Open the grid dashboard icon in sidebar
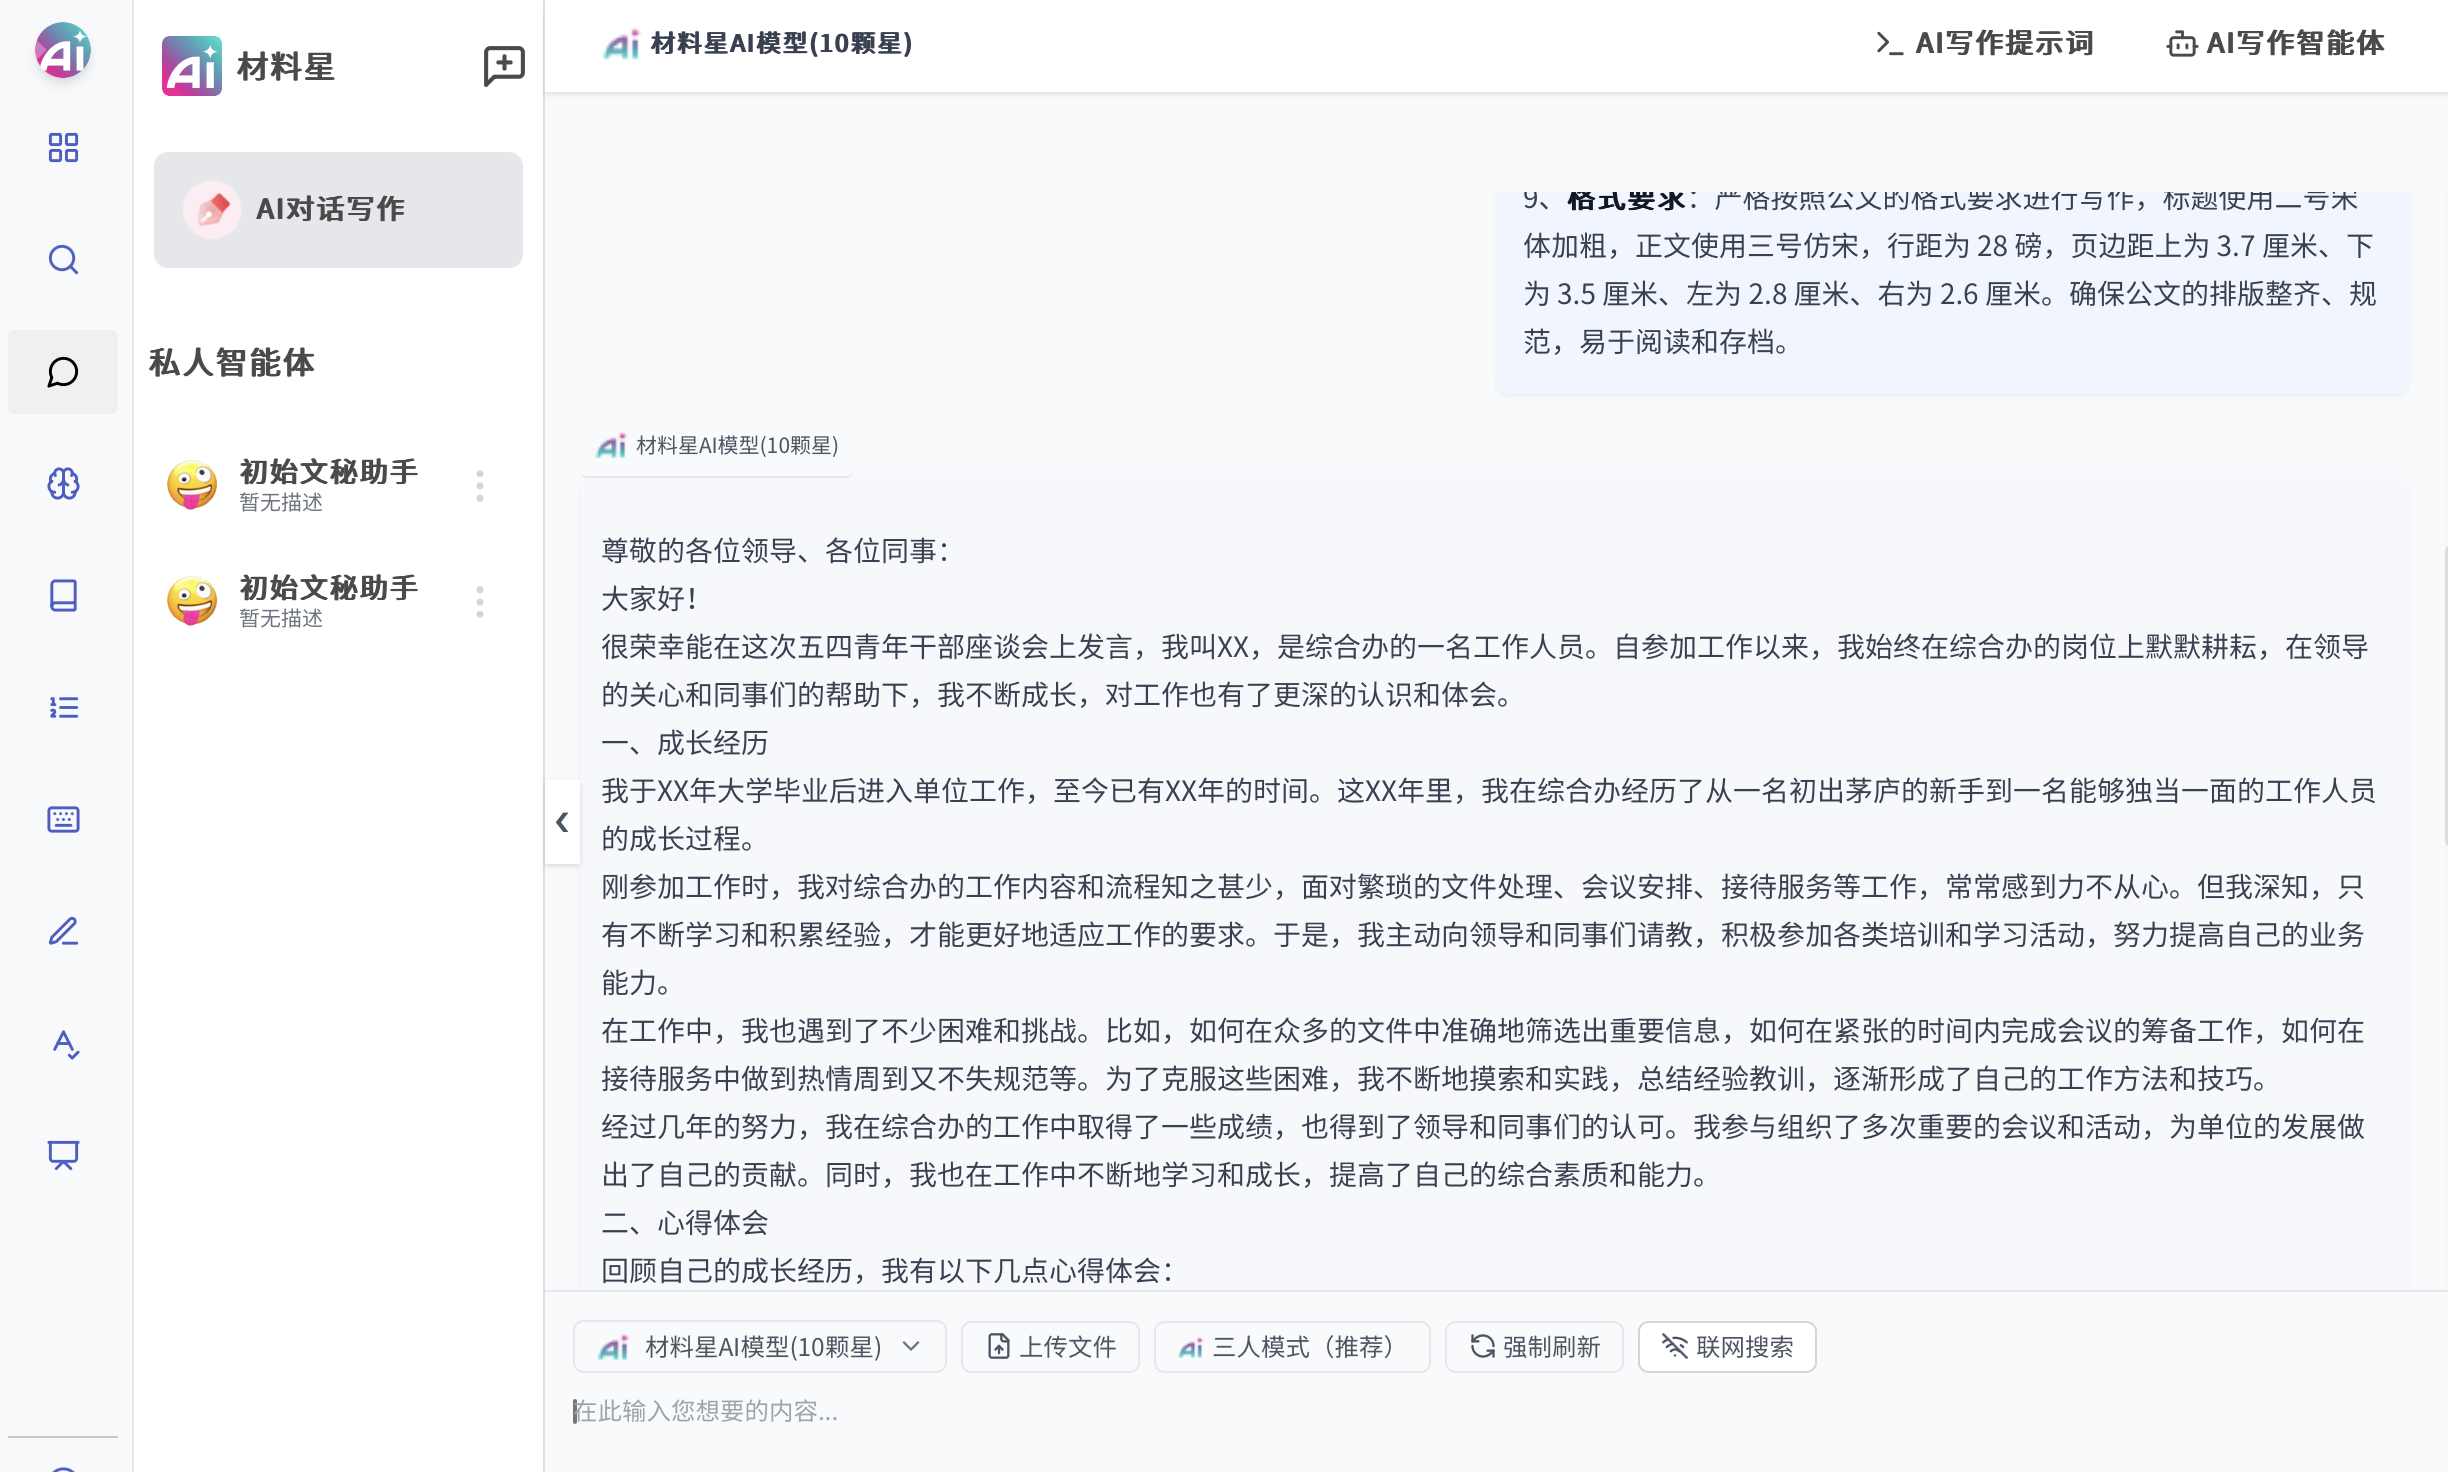Screen dimensions: 2448x1472 point(63,148)
